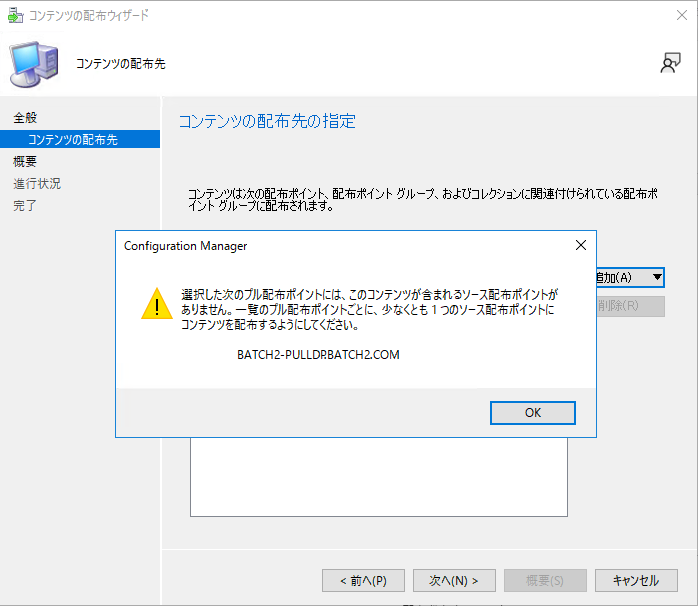Go back with the < 前へ(P) button

[362, 580]
